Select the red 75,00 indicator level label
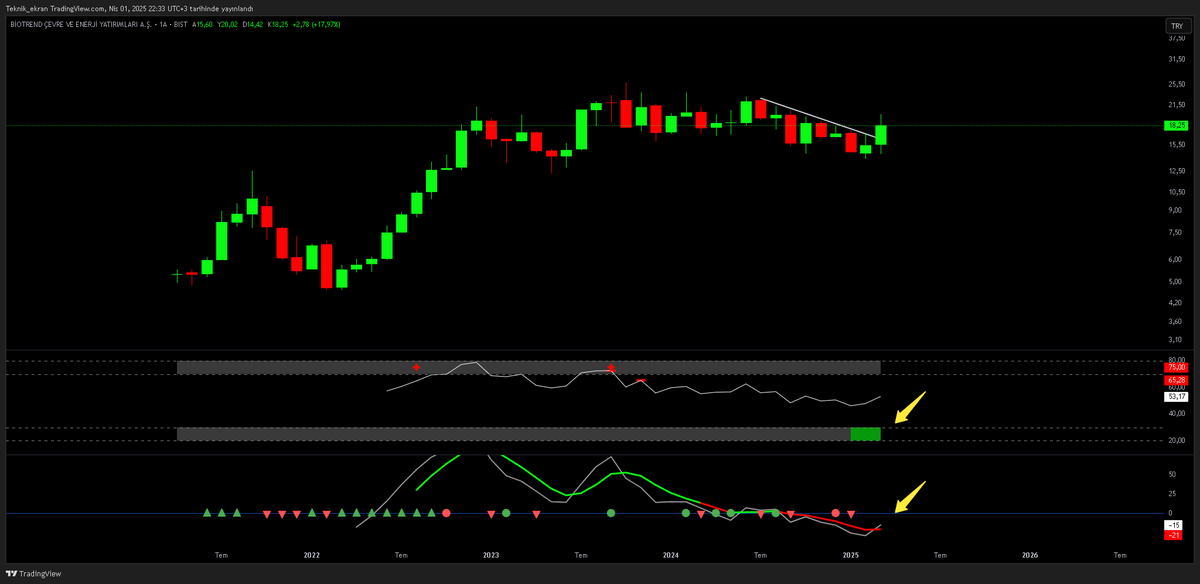The width and height of the screenshot is (1200, 584). tap(1176, 368)
